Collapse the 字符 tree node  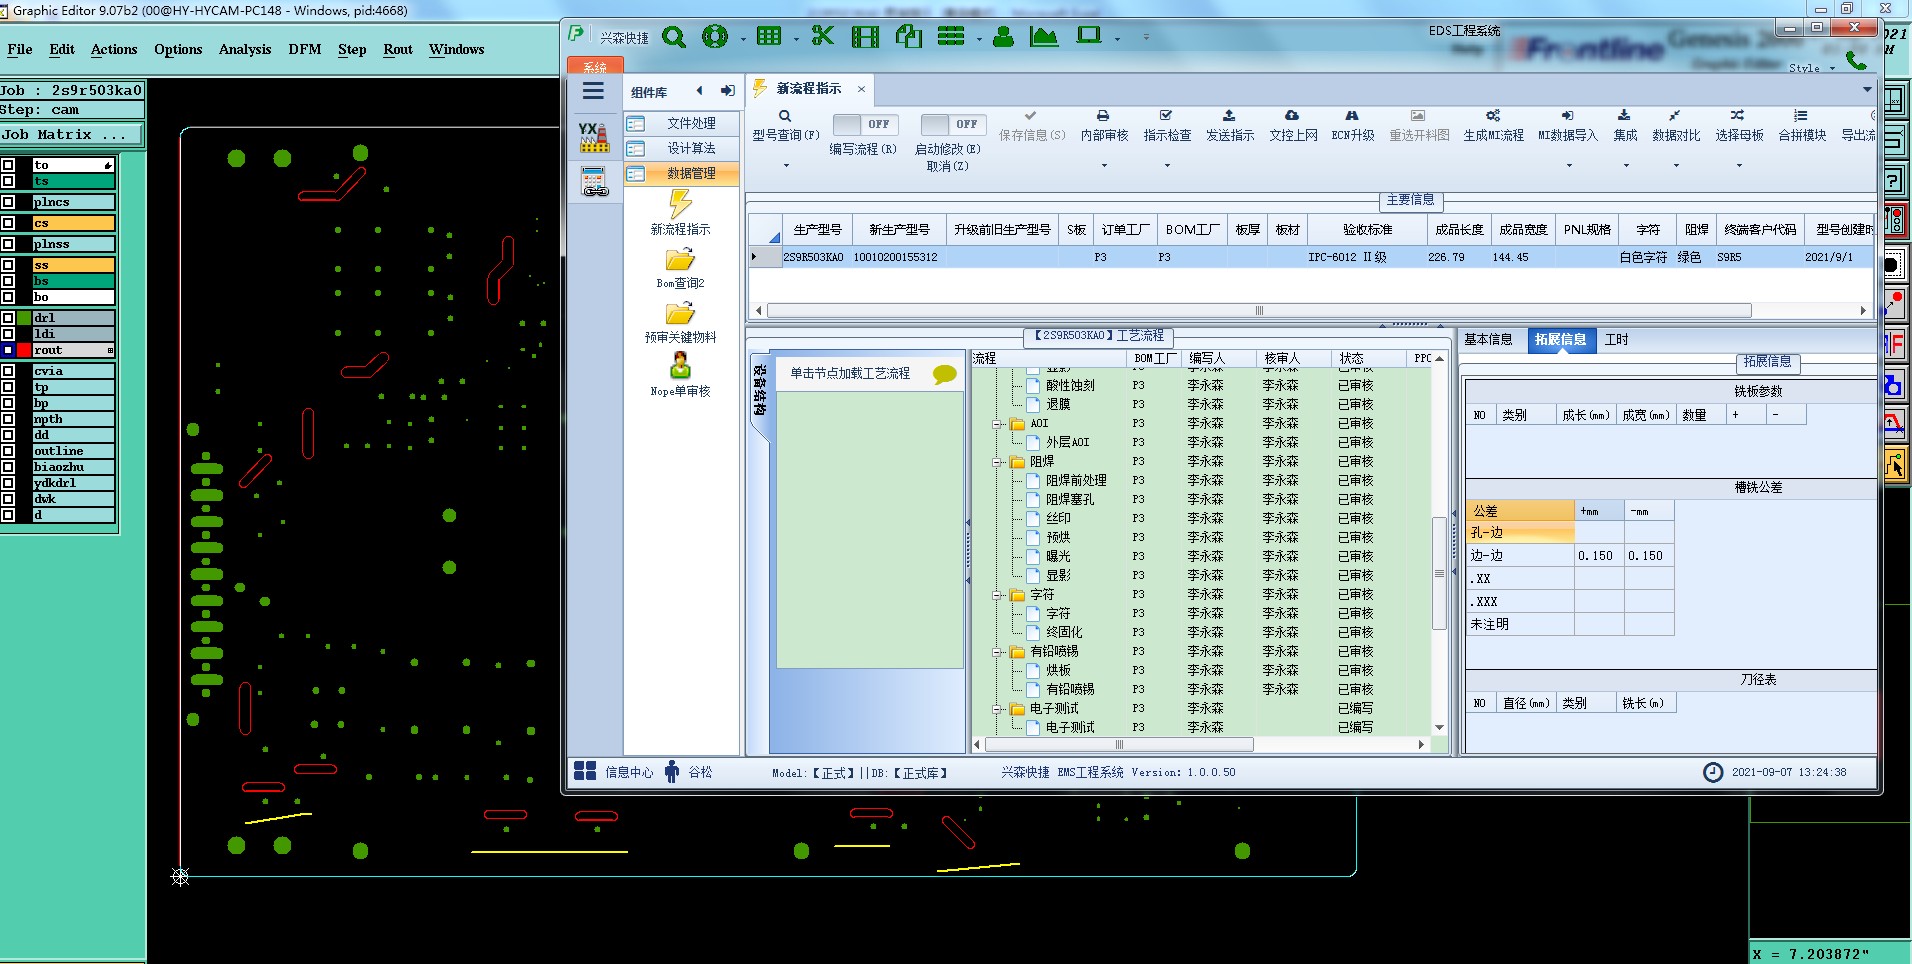coord(997,595)
